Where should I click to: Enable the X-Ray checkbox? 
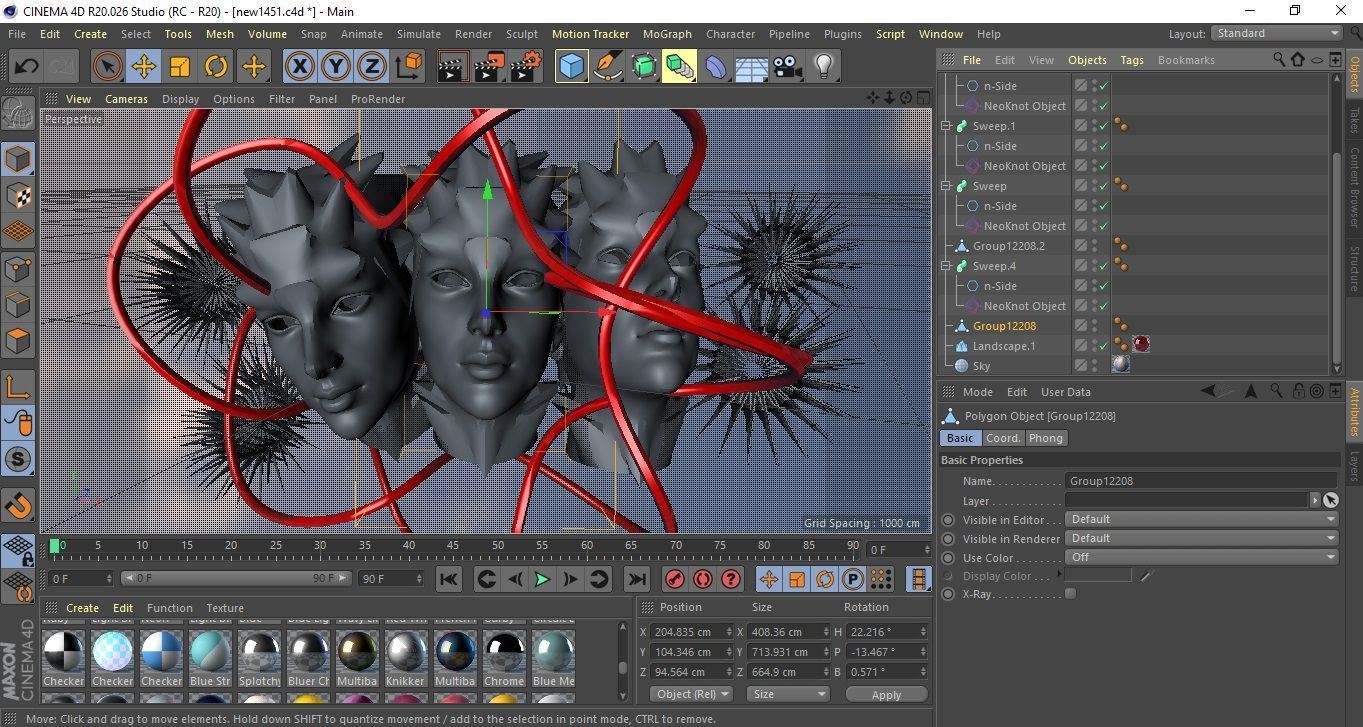(x=1071, y=594)
